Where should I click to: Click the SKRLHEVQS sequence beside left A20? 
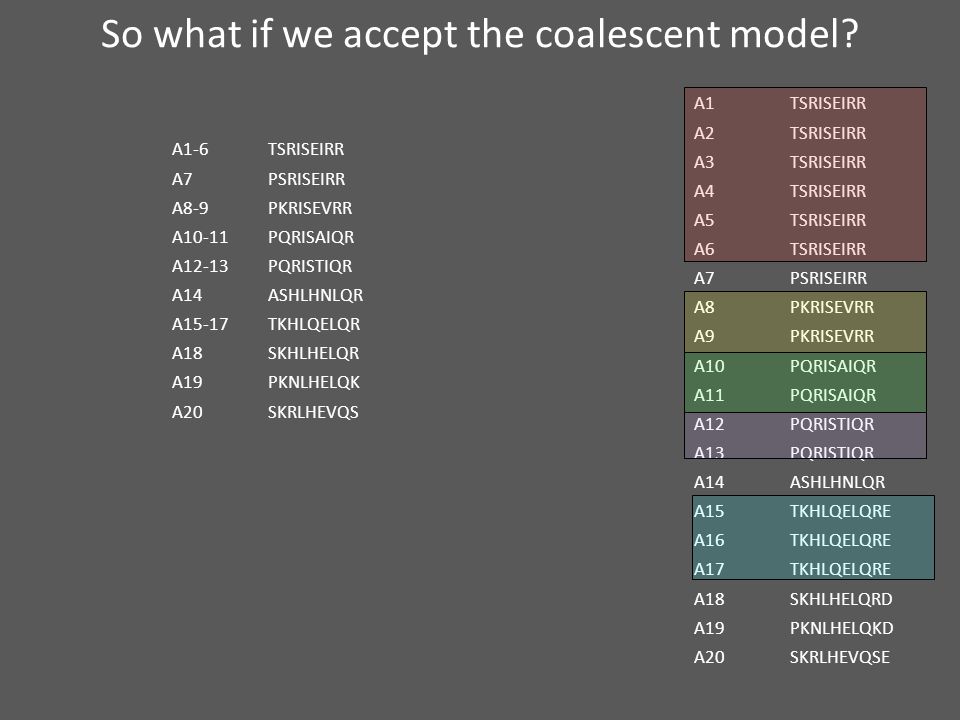point(313,413)
